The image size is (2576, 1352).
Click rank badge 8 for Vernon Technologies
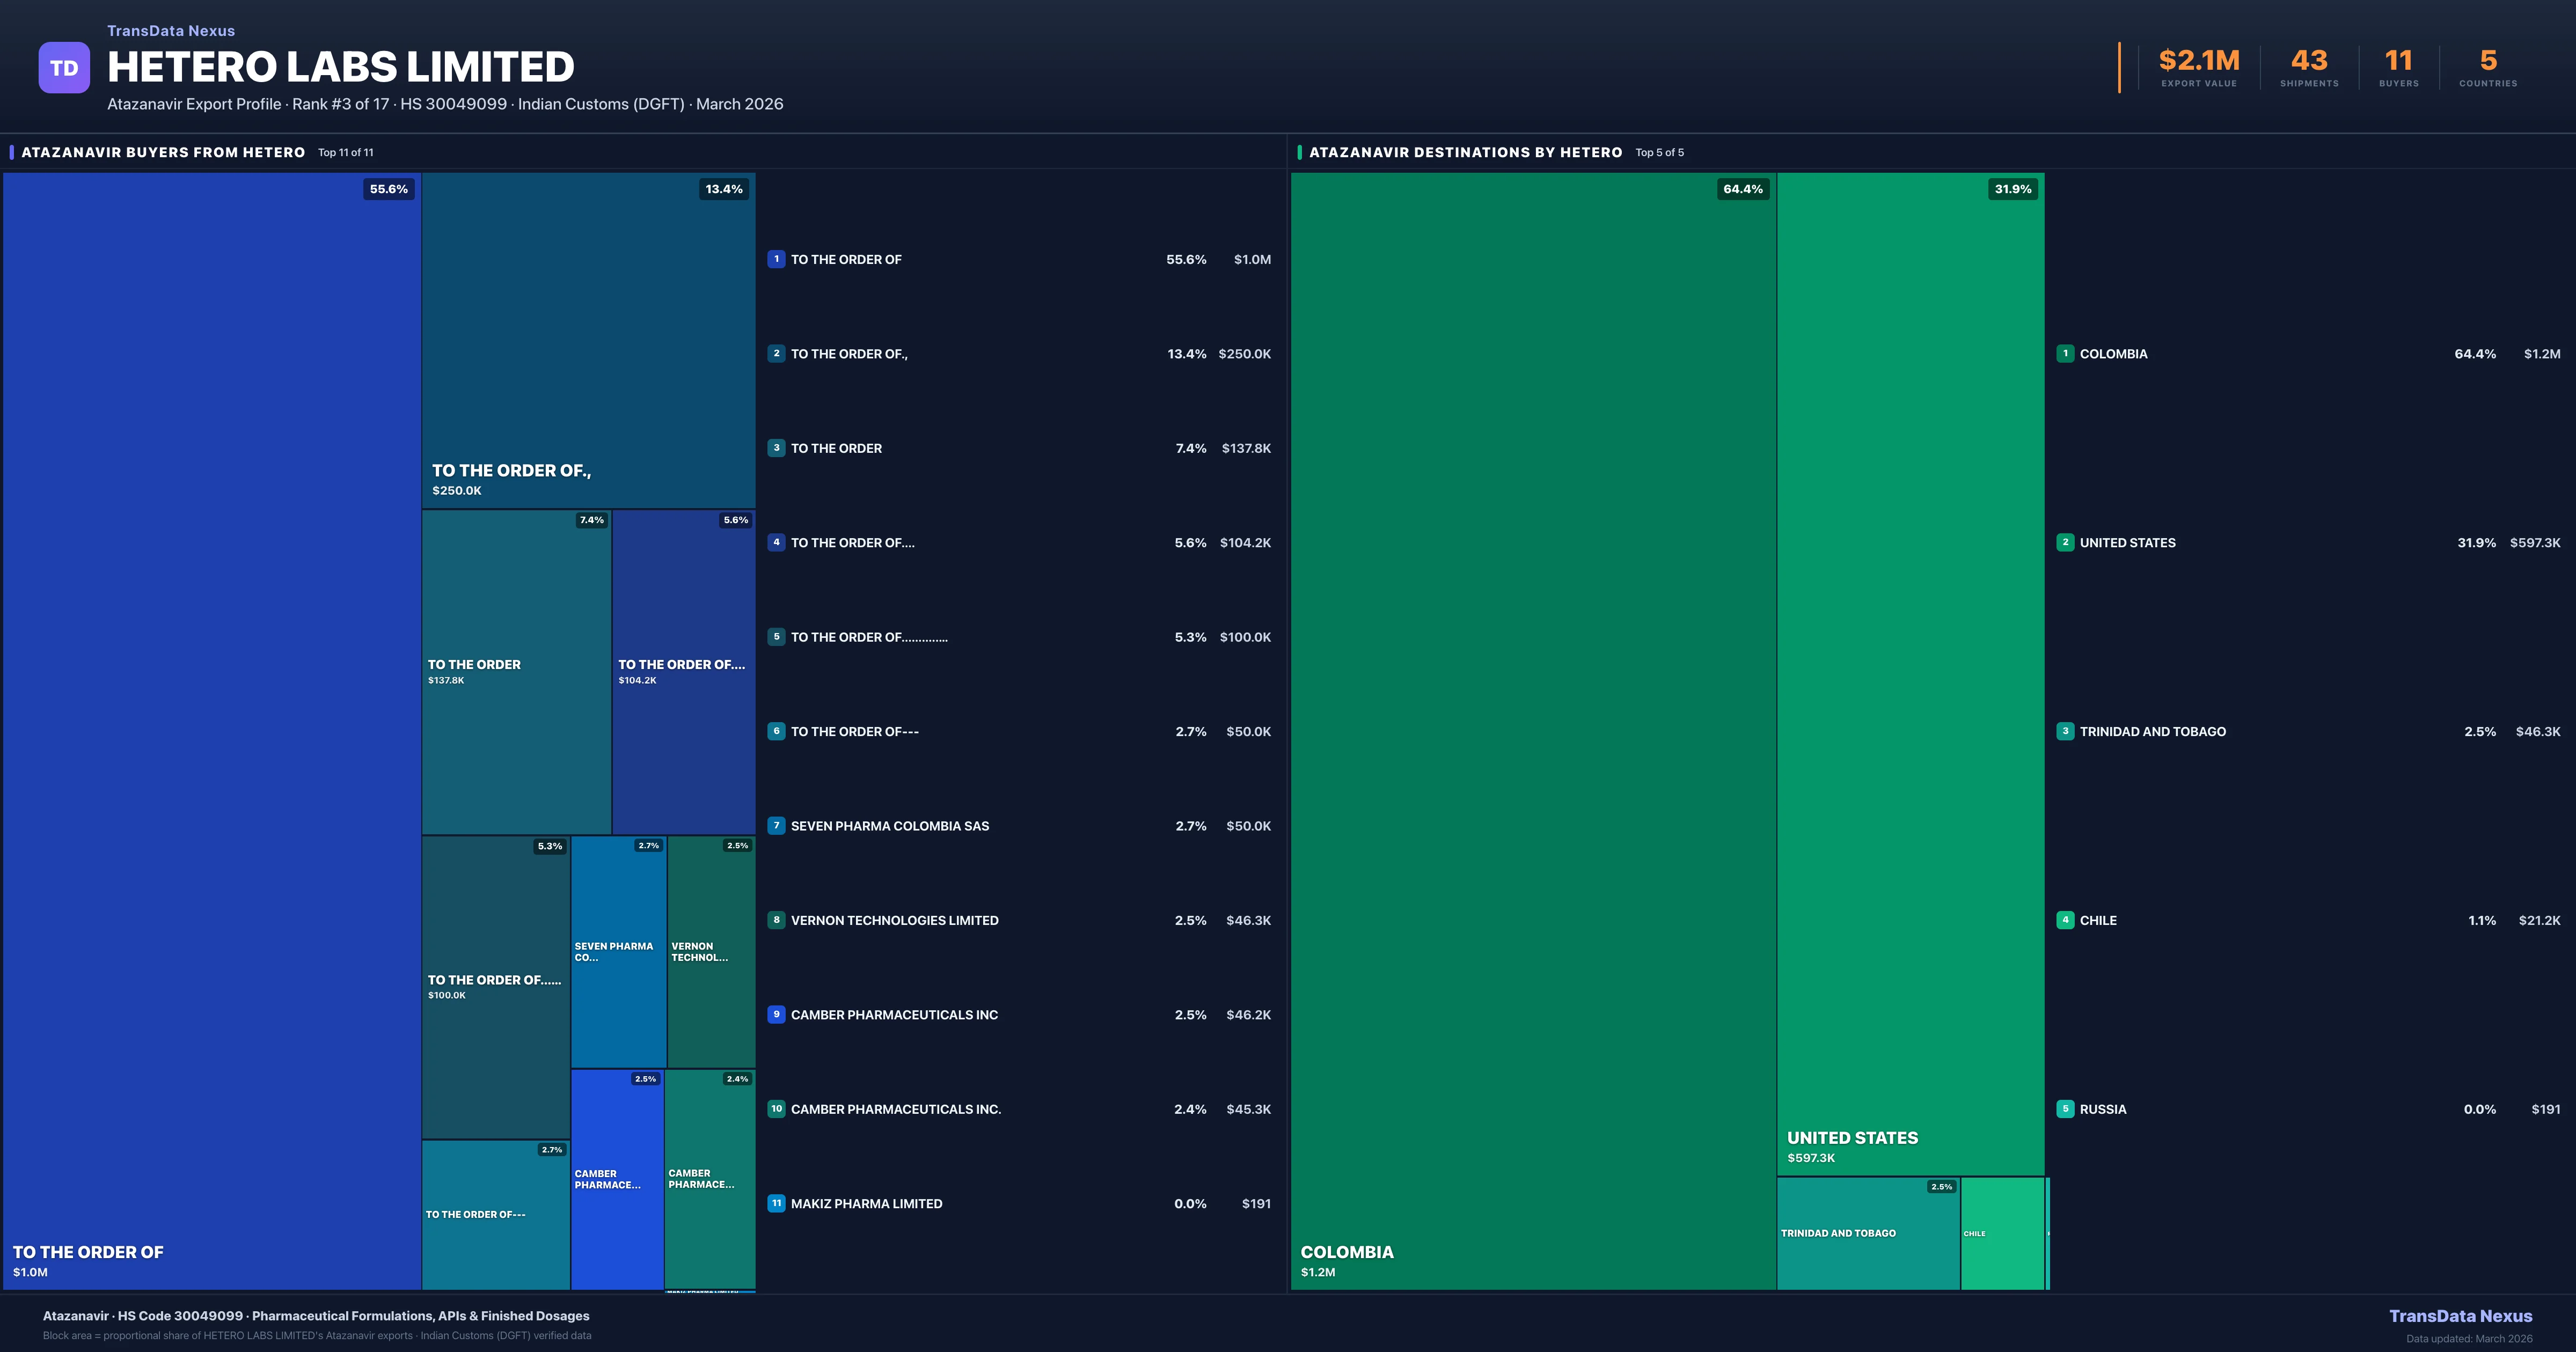[x=776, y=920]
